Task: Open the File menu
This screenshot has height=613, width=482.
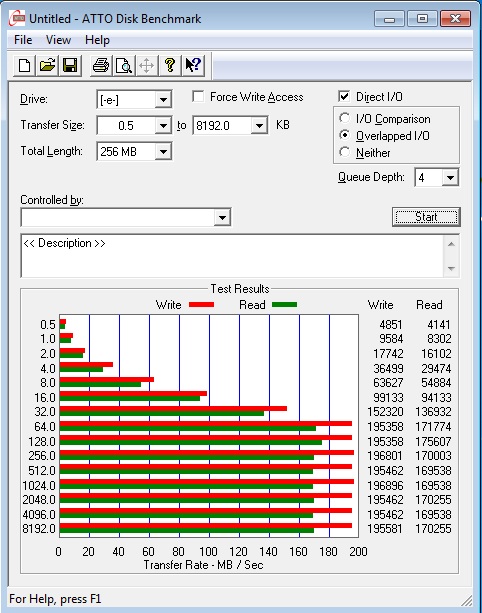Action: click(x=23, y=40)
